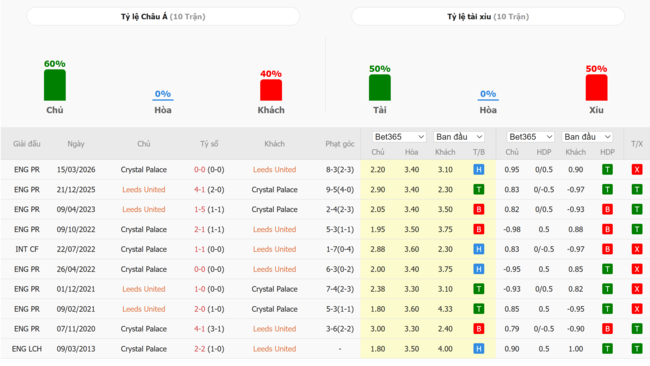Click the Giải đấu column header
Image resolution: width=650 pixels, height=366 pixels.
(27, 144)
